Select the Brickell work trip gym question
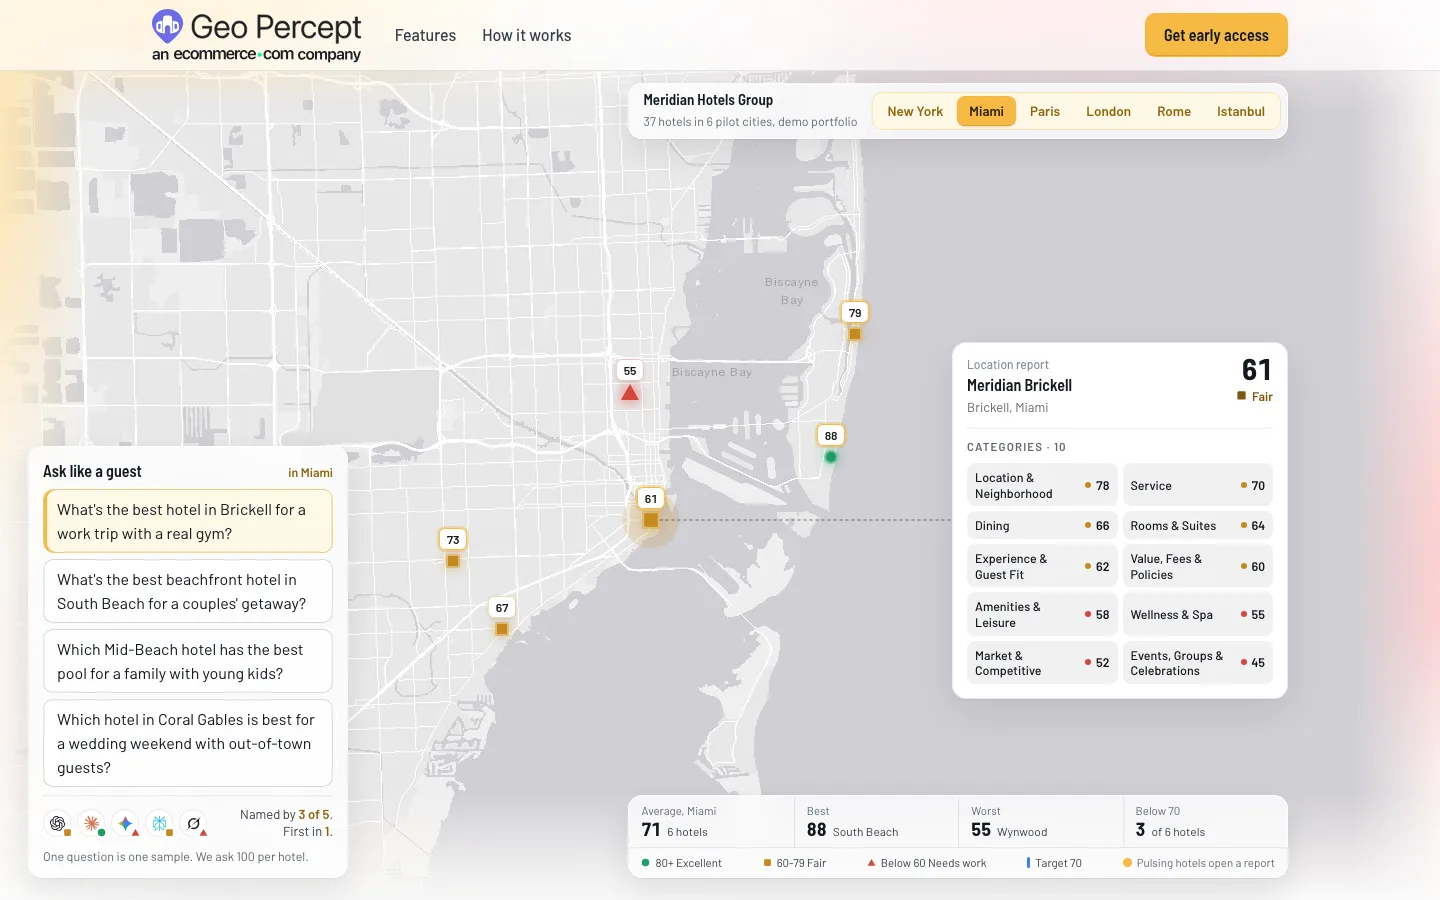 tap(188, 521)
